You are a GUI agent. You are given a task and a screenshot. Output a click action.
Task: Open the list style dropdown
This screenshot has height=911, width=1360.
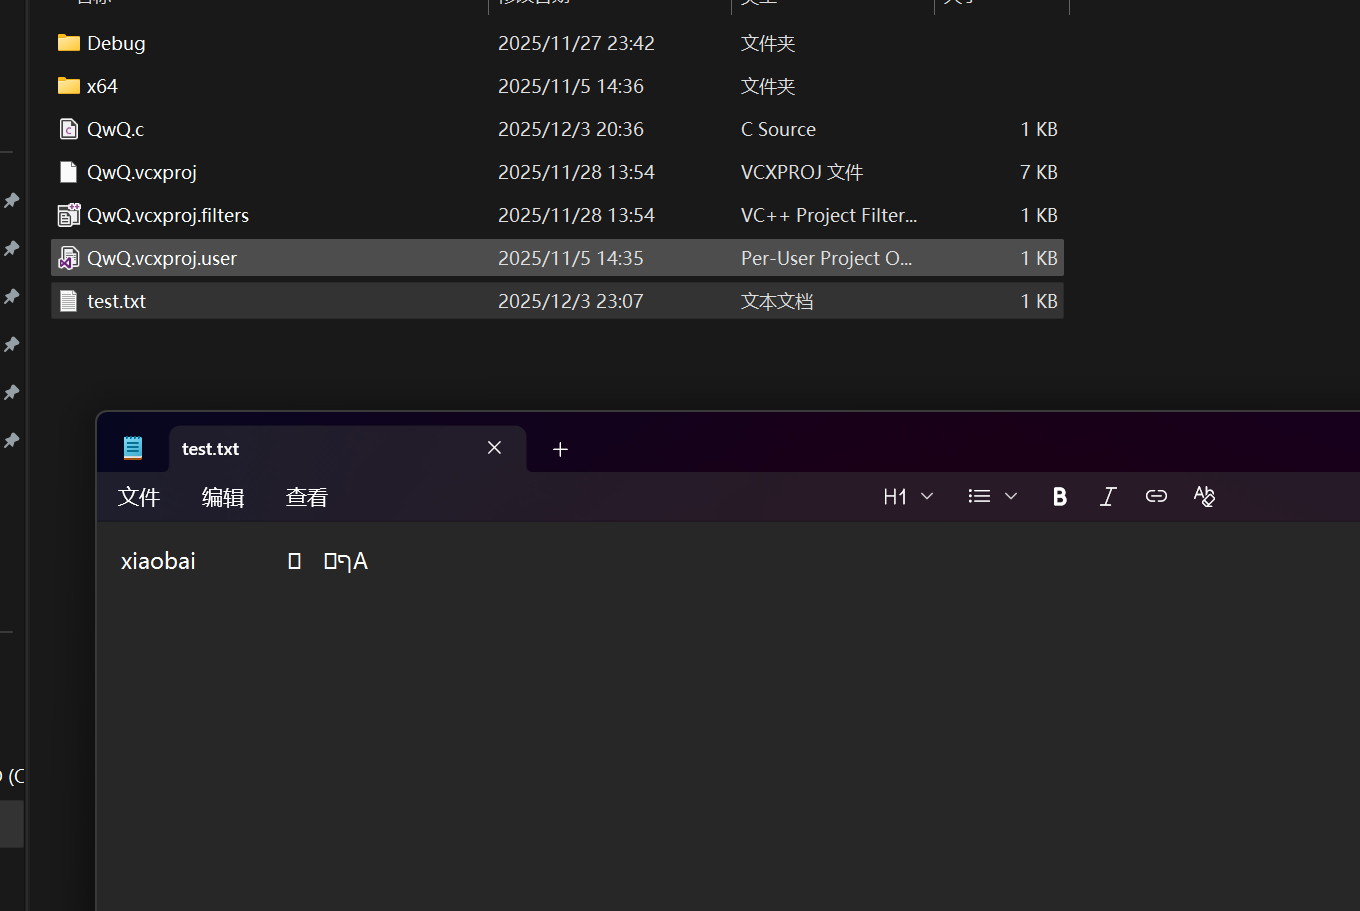click(993, 496)
